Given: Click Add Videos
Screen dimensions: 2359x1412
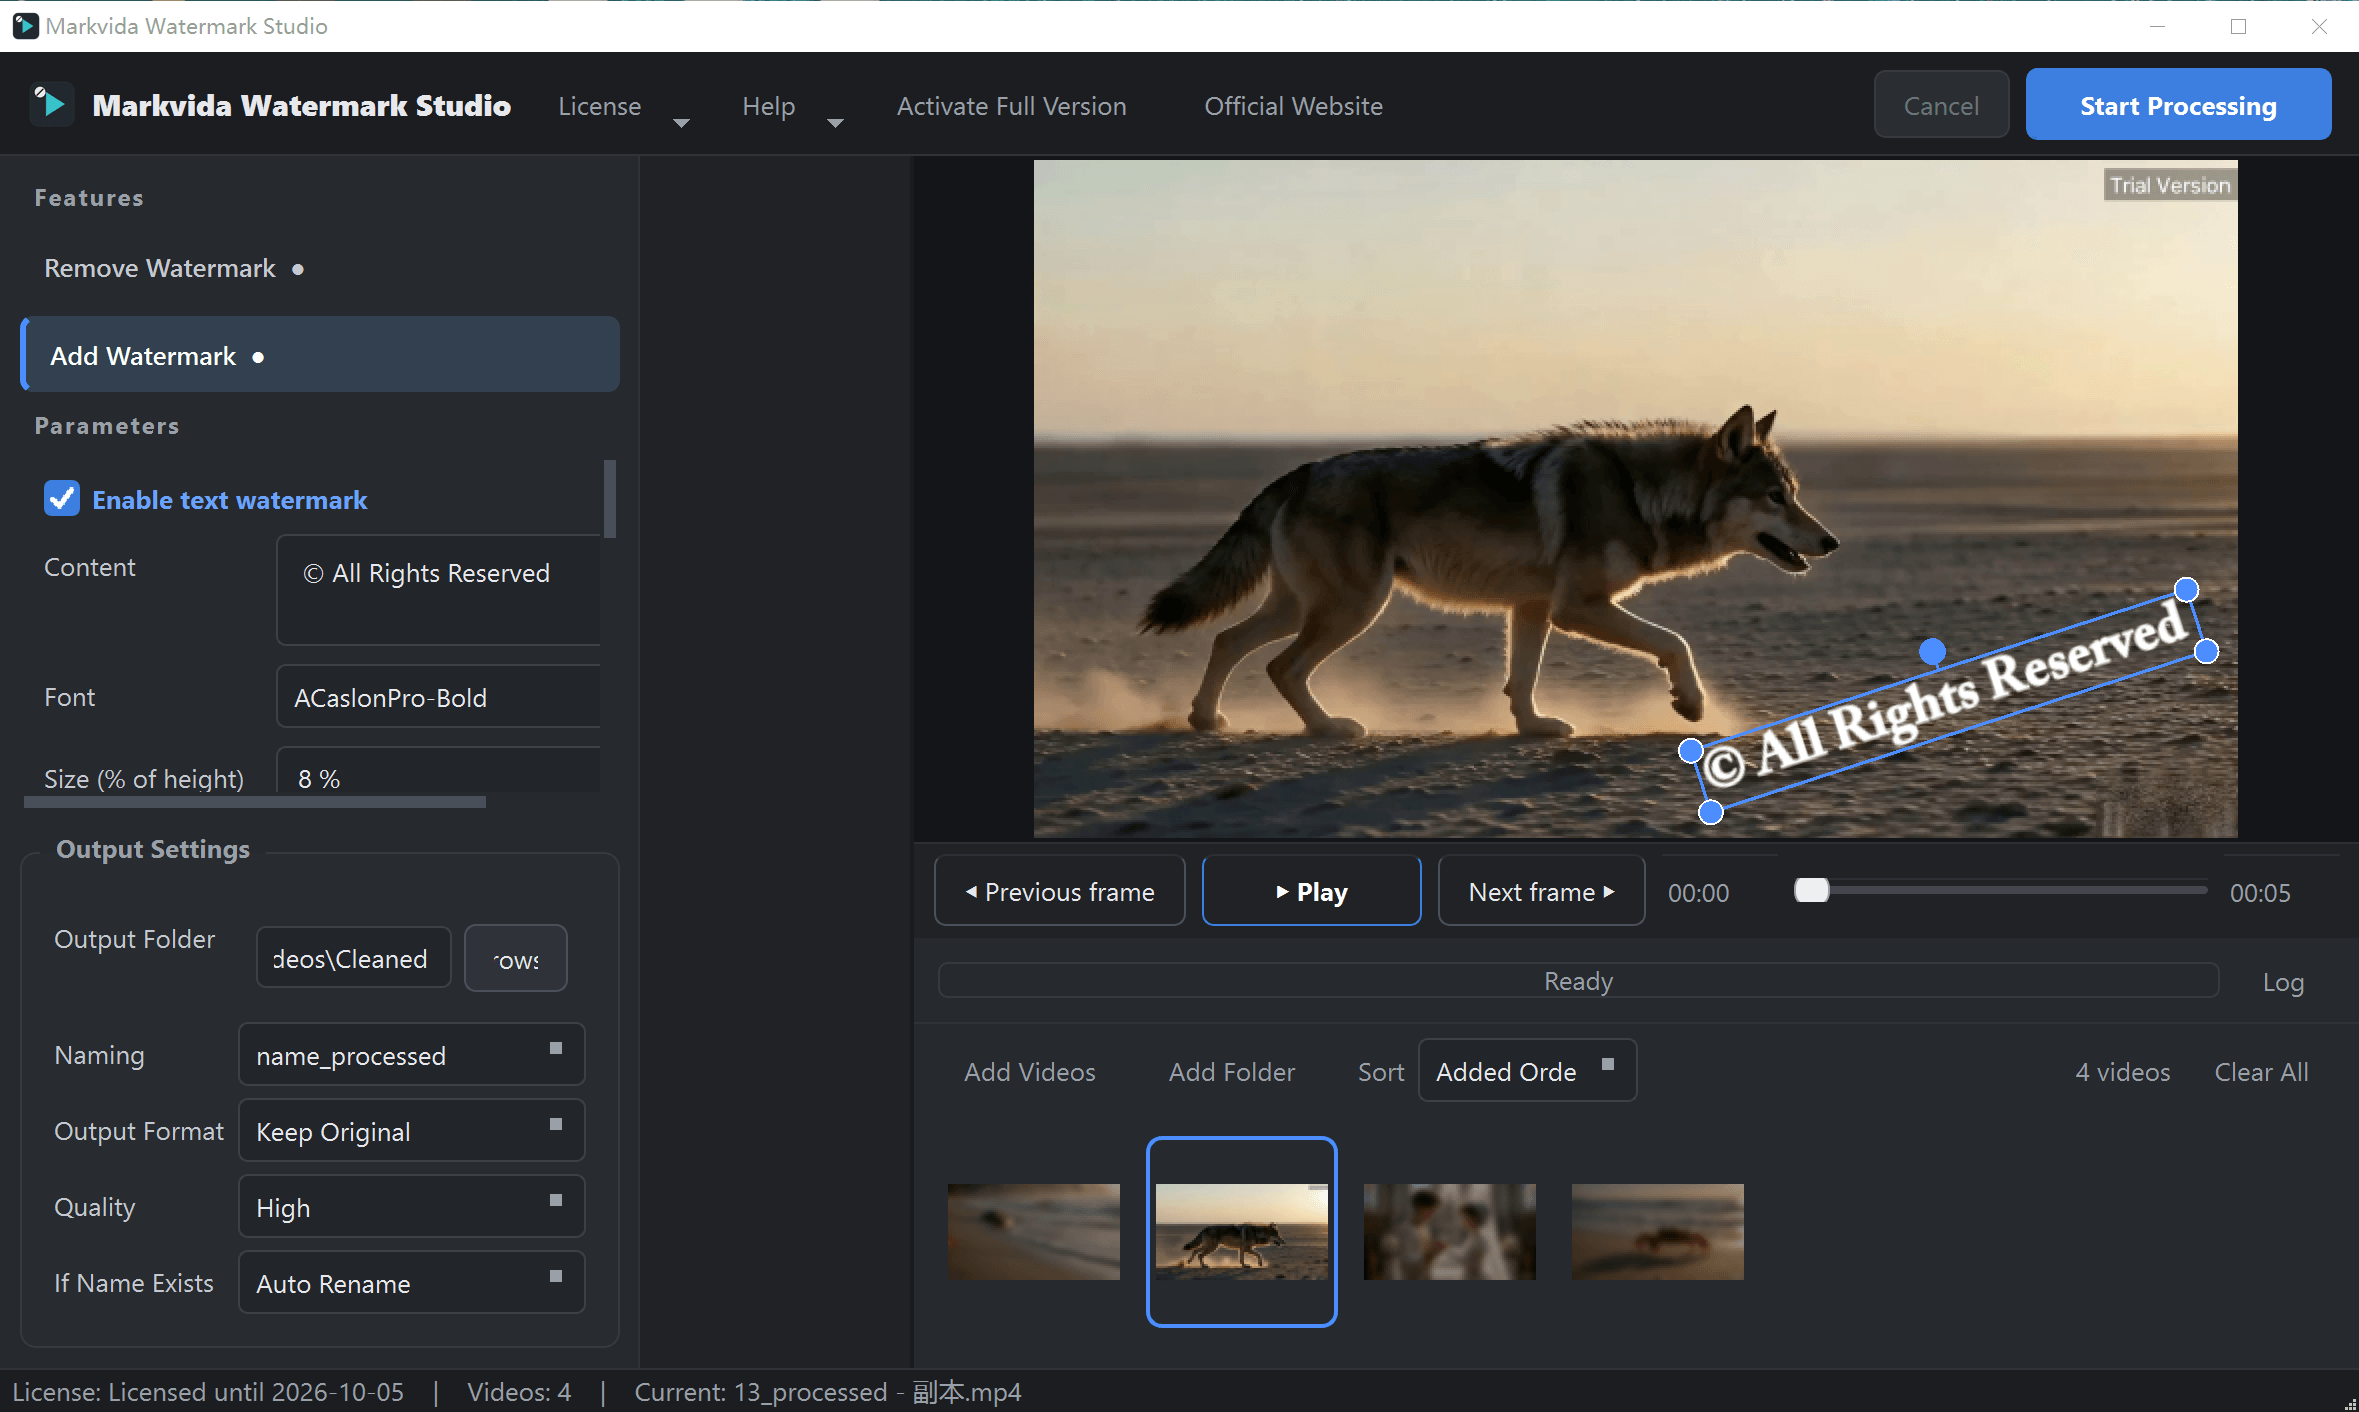Looking at the screenshot, I should click(x=1029, y=1072).
